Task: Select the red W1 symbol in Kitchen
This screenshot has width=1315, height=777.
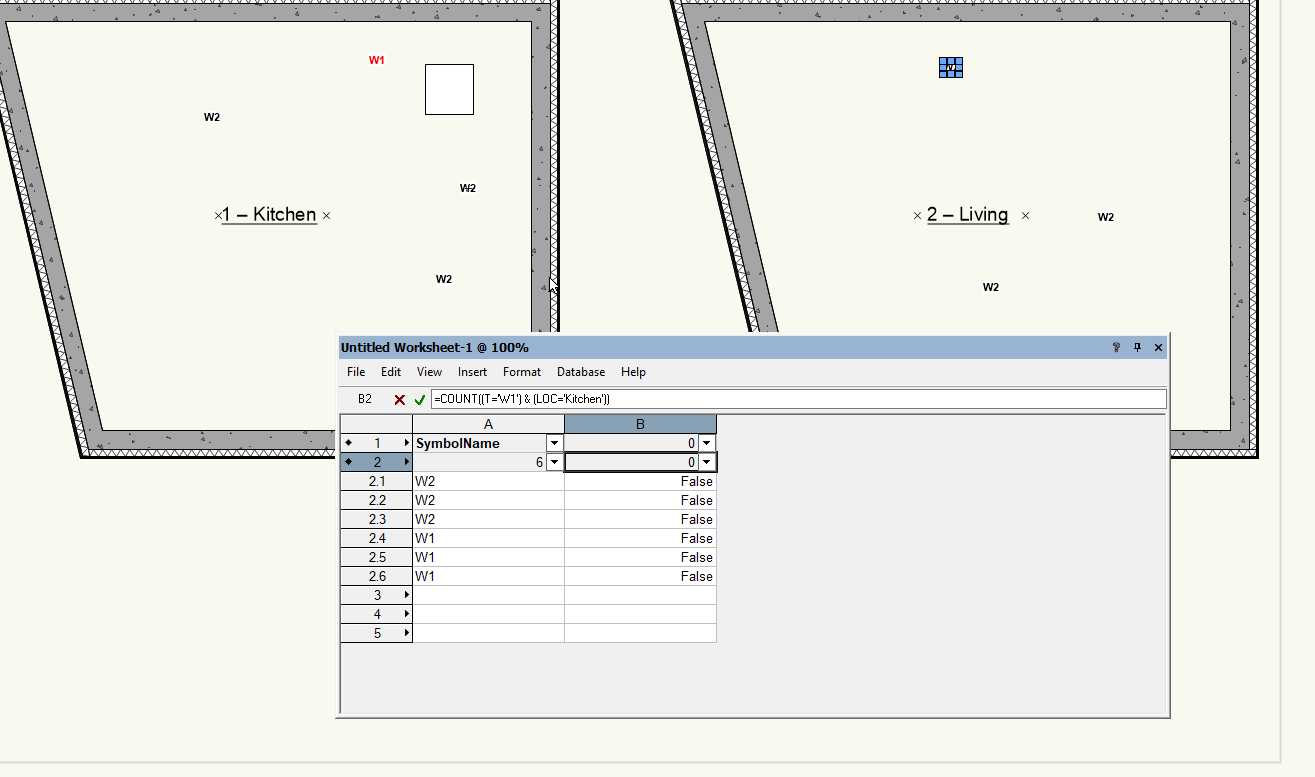Action: pos(377,60)
